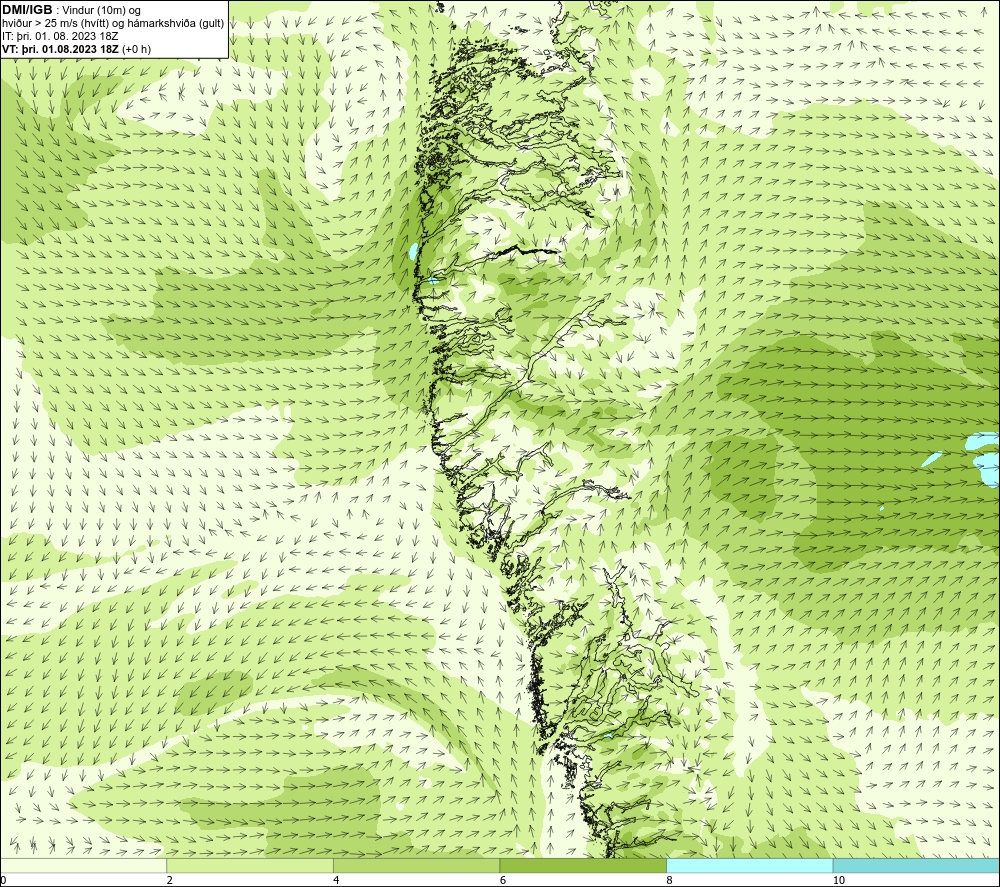Click the scale label '10'
The height and width of the screenshot is (887, 1000).
click(839, 880)
